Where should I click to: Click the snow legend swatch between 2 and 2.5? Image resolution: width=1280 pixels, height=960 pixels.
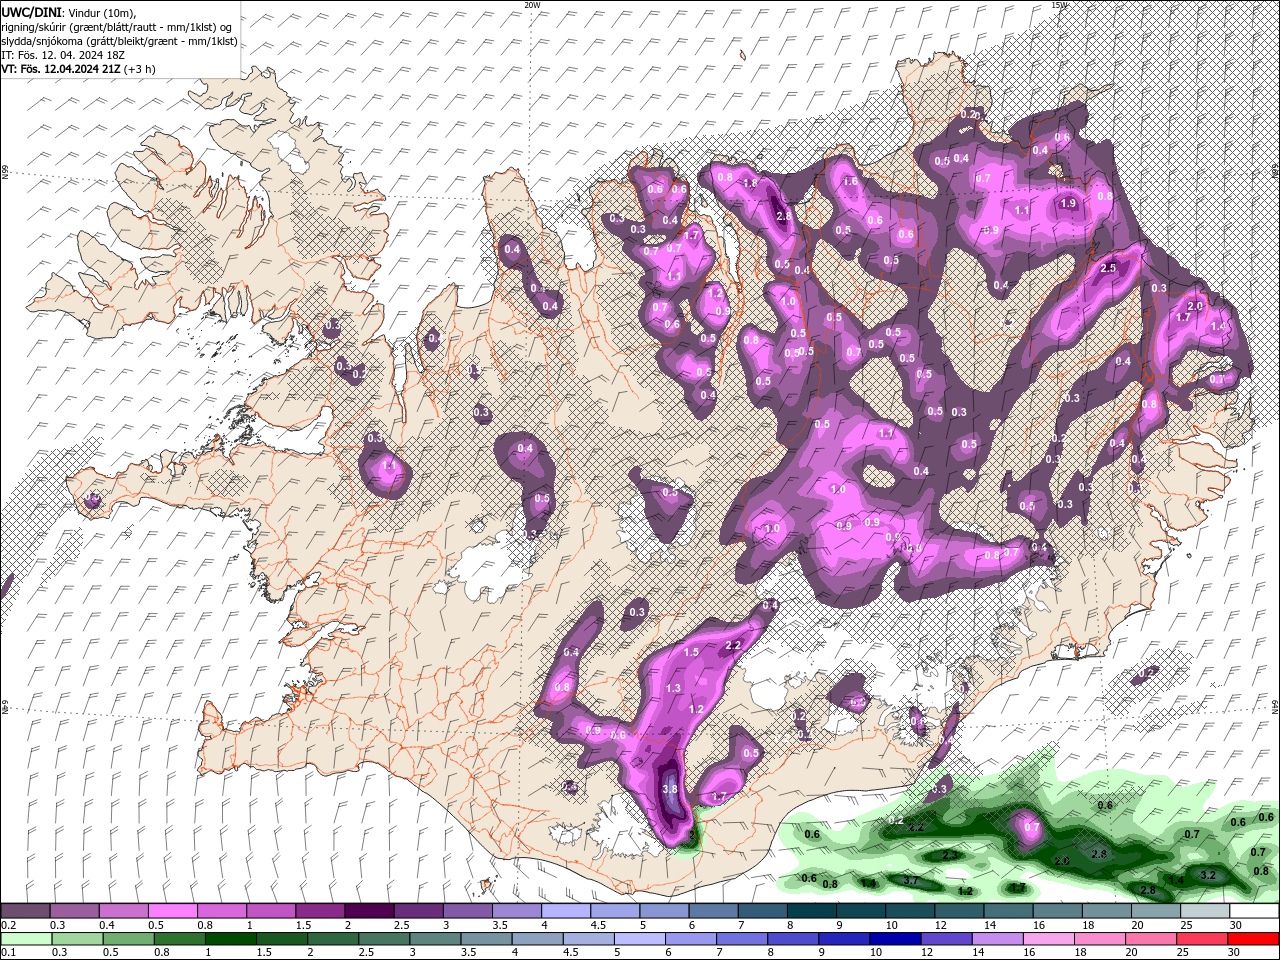(368, 911)
